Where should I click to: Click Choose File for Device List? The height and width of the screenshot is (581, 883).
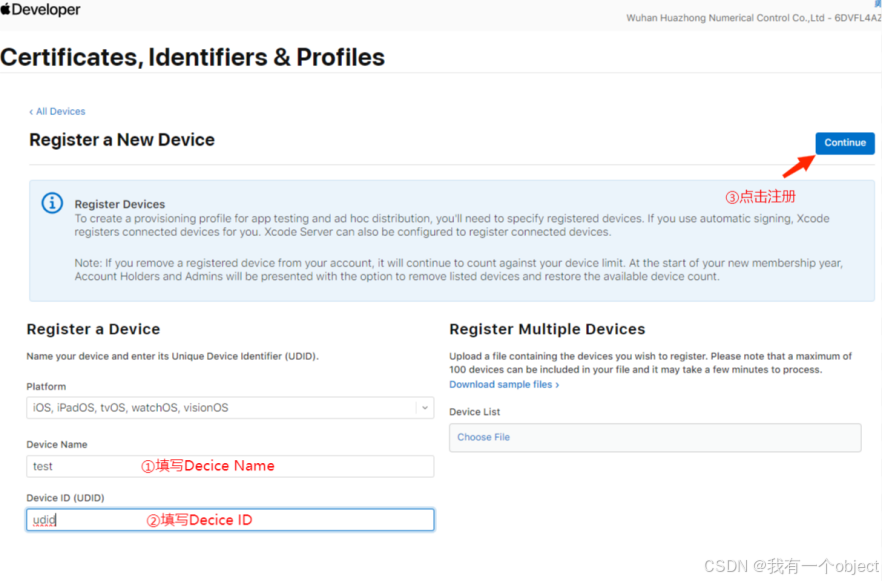(x=483, y=437)
